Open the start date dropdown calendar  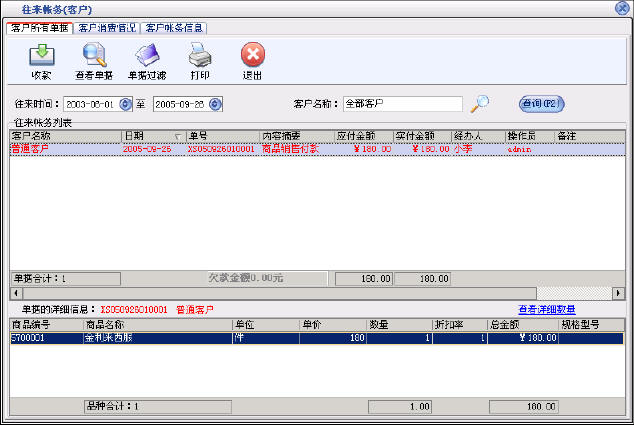point(125,104)
